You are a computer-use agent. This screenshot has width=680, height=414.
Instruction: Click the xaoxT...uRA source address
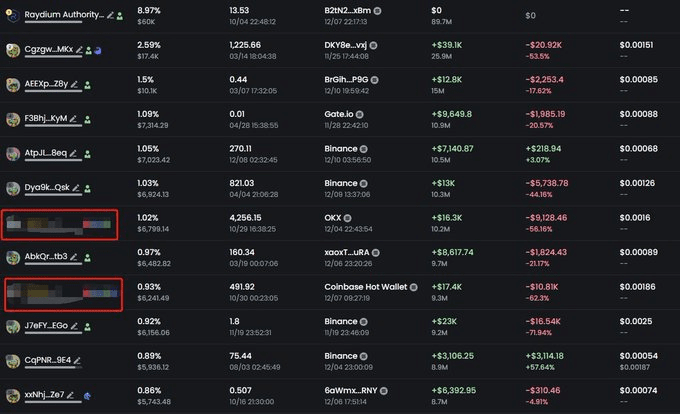(347, 252)
